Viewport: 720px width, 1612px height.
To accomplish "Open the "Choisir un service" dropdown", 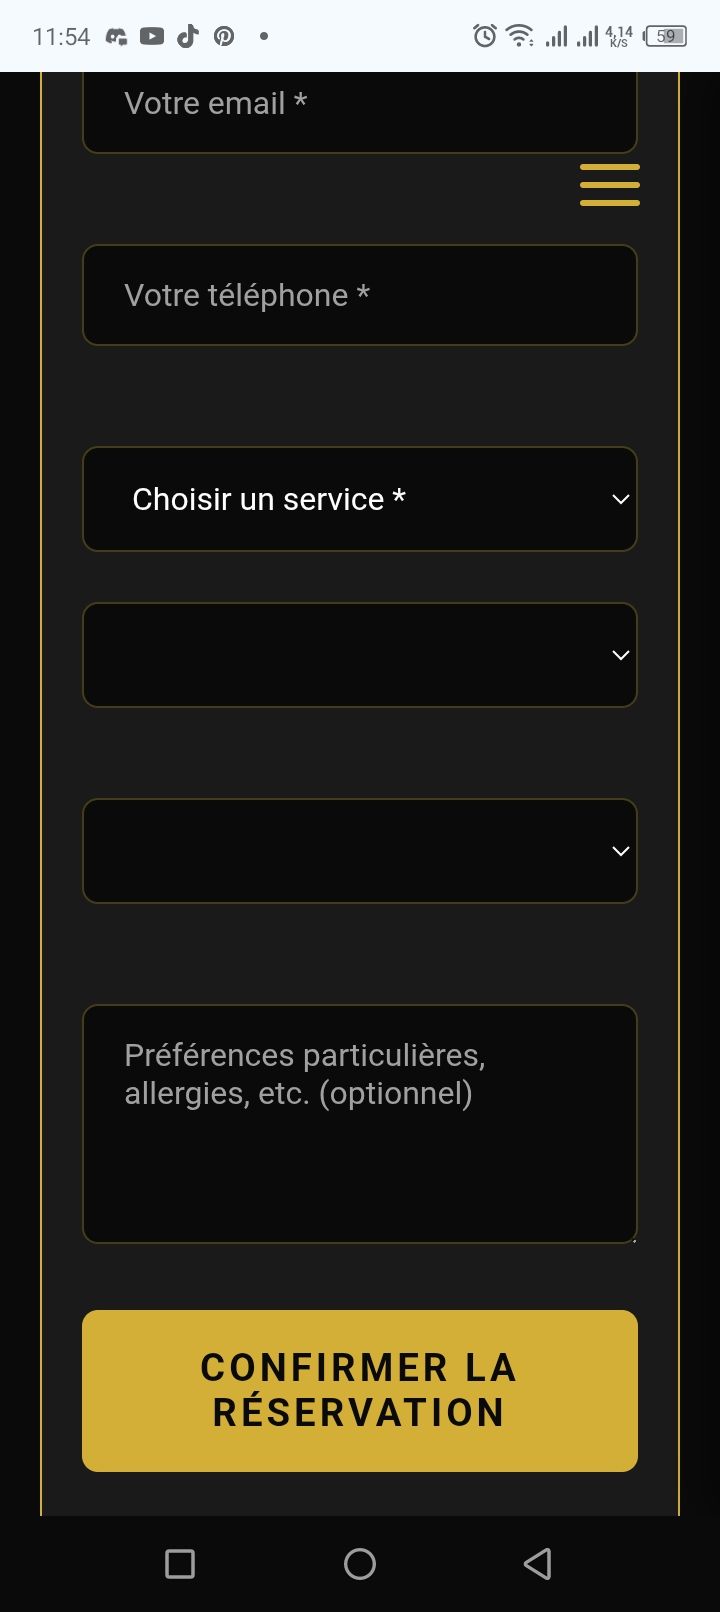I will [360, 499].
